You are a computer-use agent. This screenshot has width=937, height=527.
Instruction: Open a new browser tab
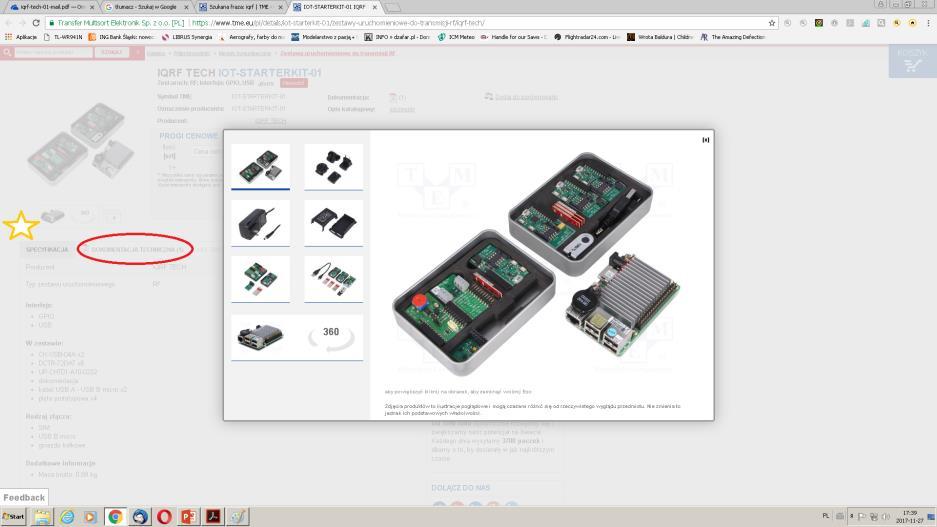(x=393, y=7)
